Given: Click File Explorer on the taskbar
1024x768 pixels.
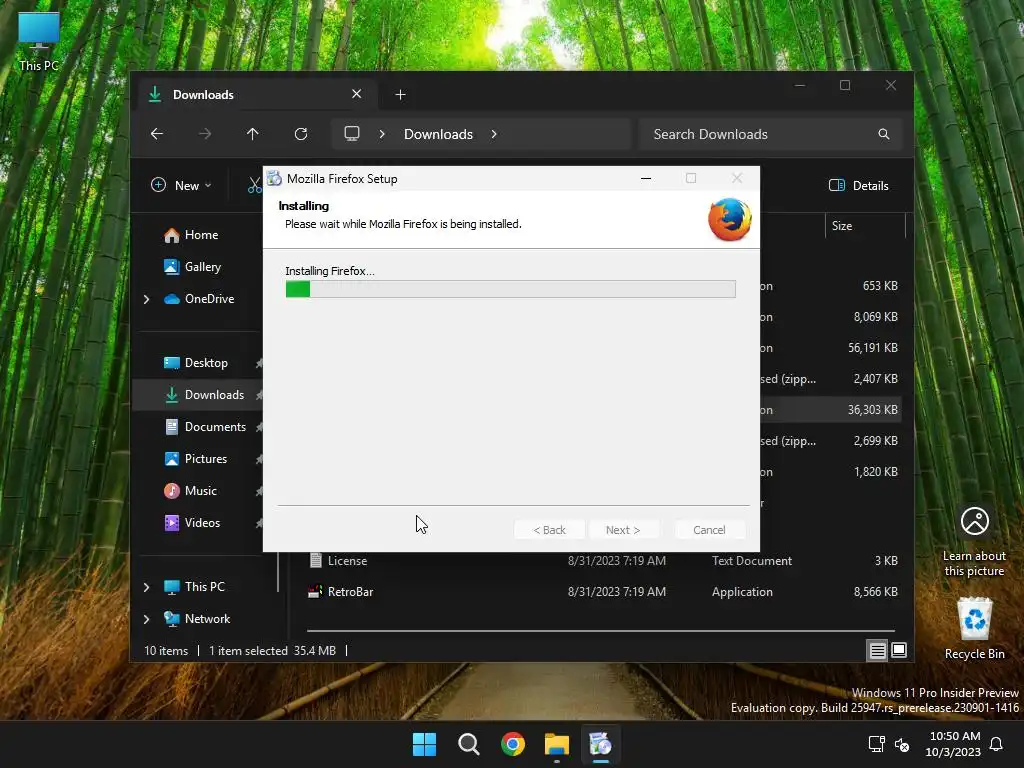Looking at the screenshot, I should click(x=557, y=744).
